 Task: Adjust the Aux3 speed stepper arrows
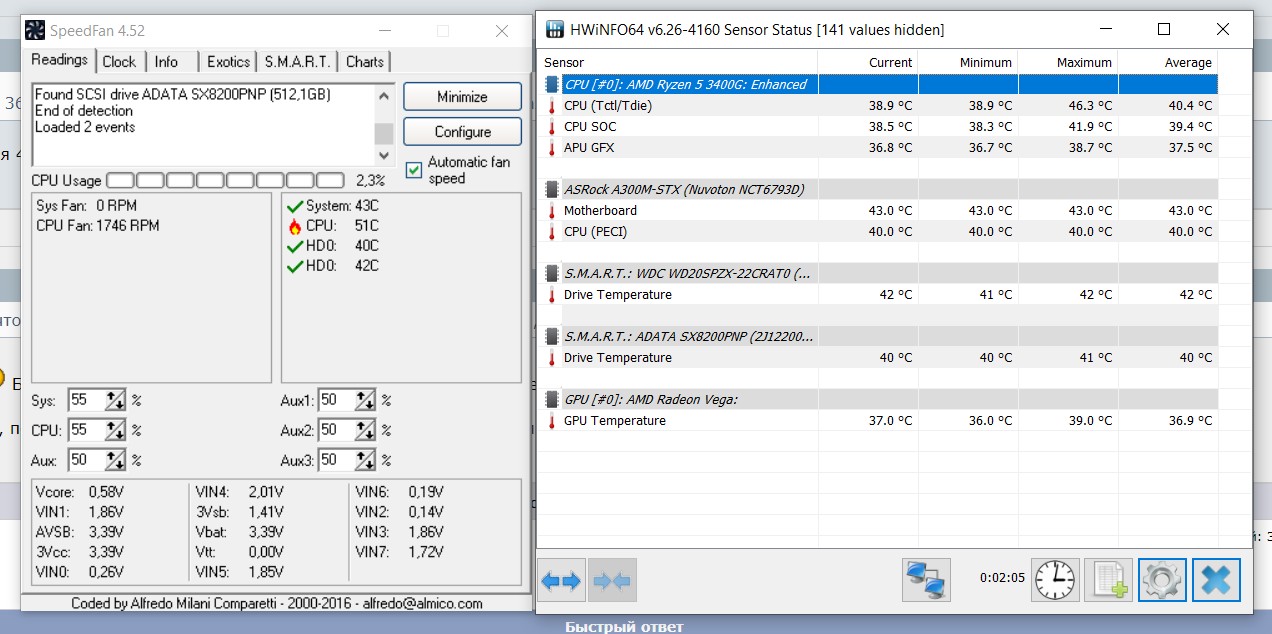365,460
